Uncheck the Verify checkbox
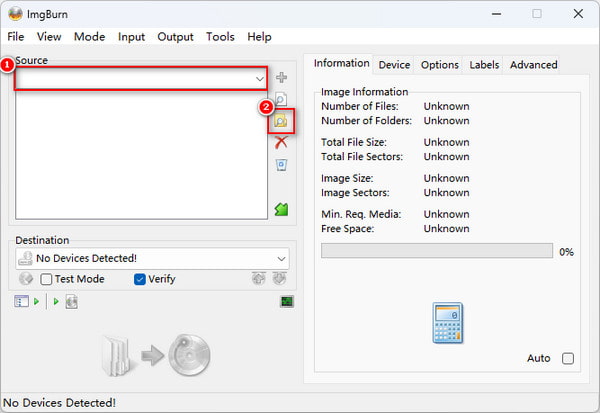 coord(140,279)
